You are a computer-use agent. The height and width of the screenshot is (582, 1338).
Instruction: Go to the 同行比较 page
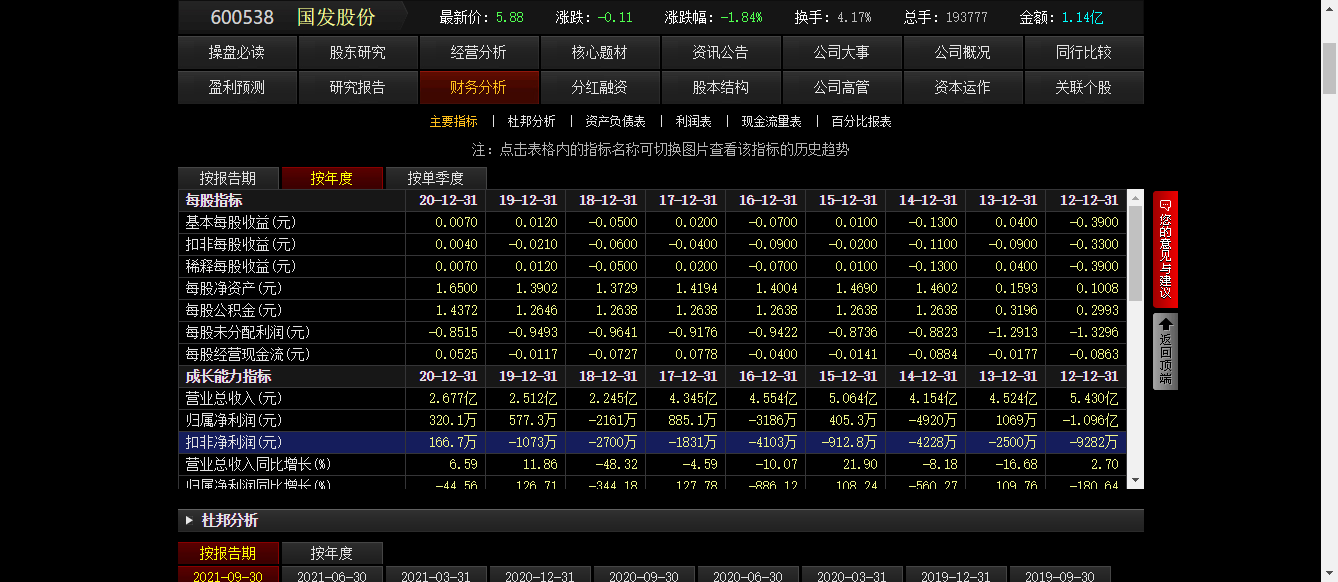(x=1083, y=53)
